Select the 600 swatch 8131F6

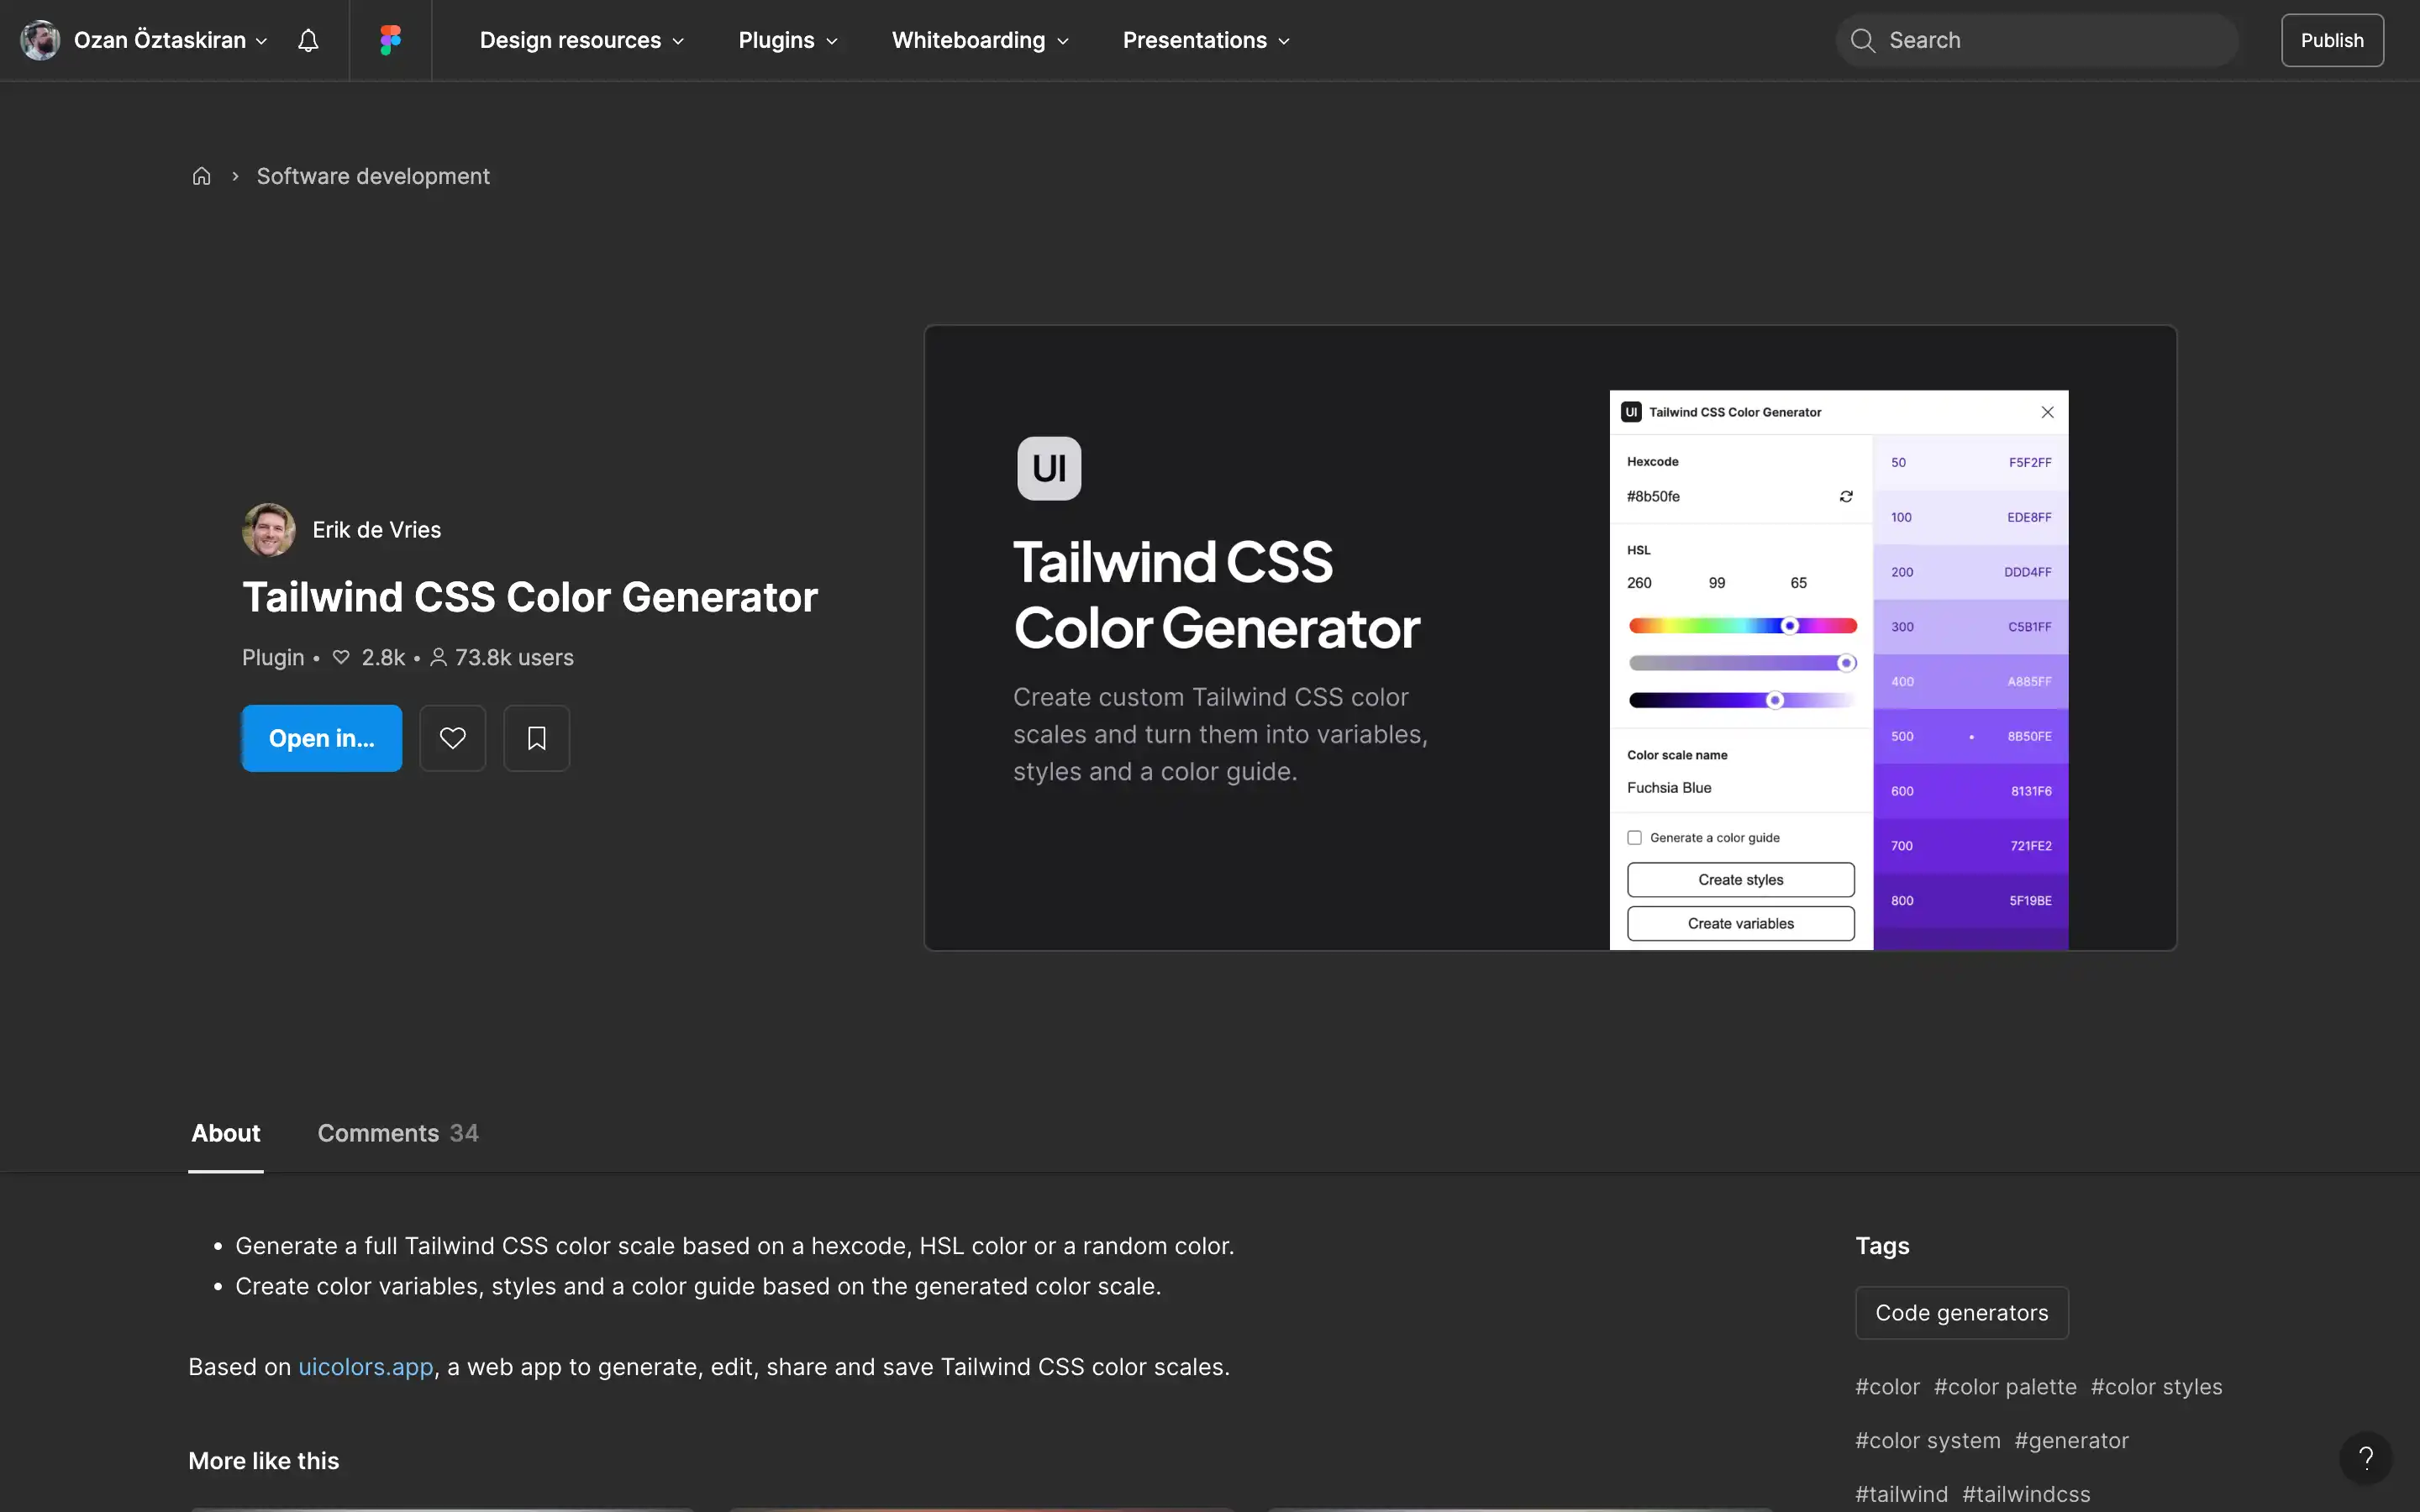(1970, 791)
